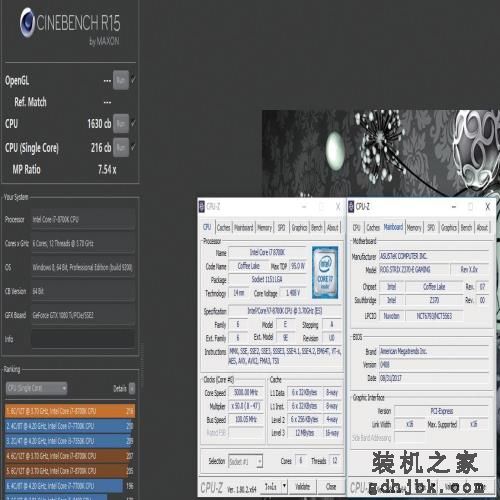Click the Validate button in left CPU-Z
500x500 pixels.
tap(302, 487)
